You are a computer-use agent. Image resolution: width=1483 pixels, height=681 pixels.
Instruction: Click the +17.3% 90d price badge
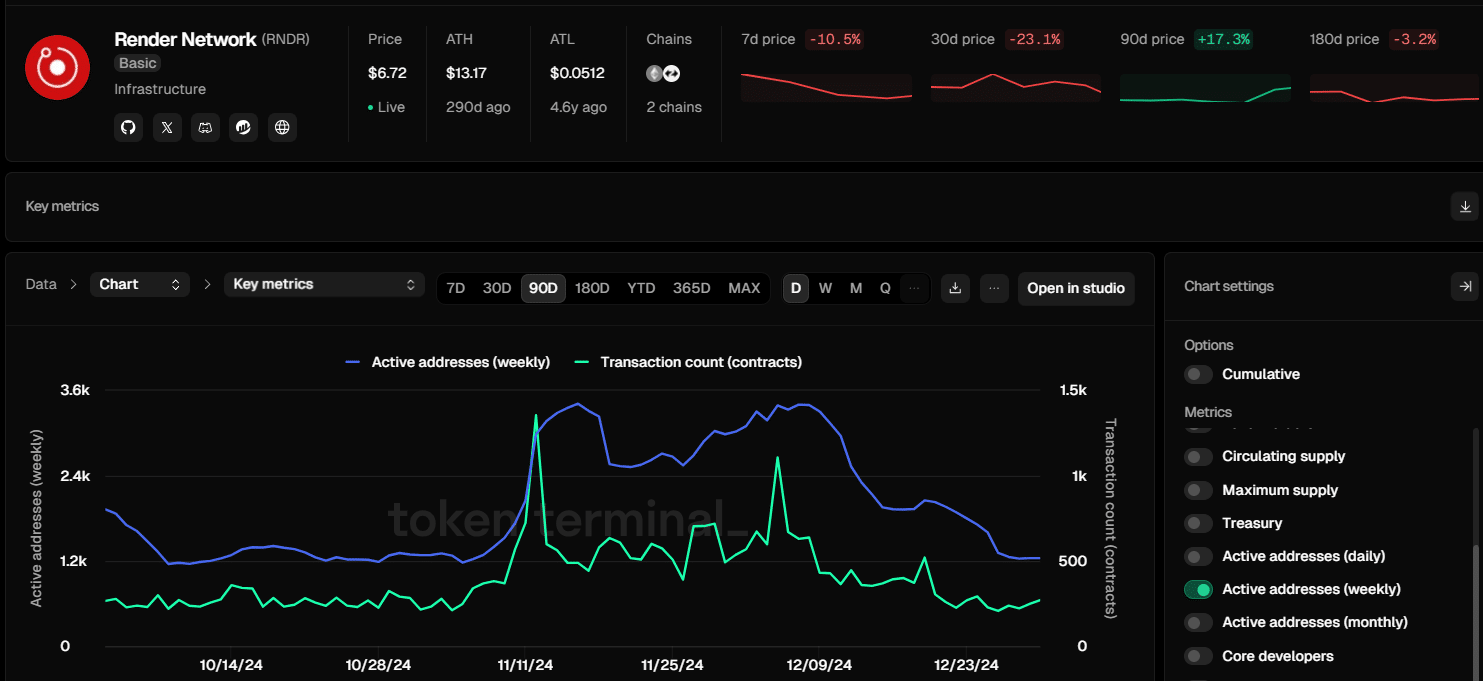click(x=1223, y=39)
